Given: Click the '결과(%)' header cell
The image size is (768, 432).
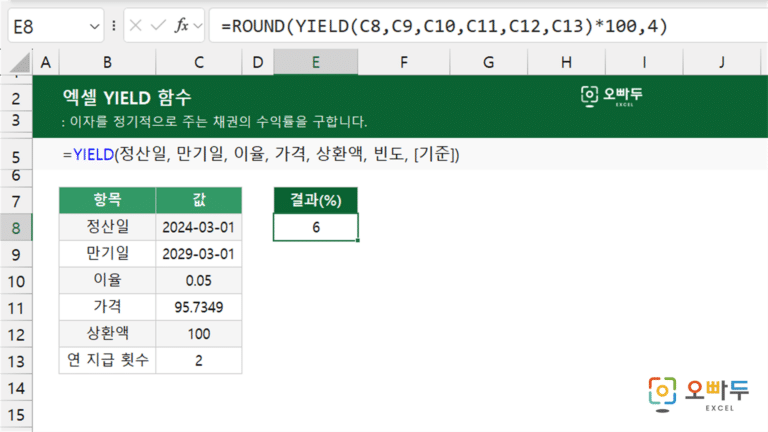Looking at the screenshot, I should [x=315, y=200].
